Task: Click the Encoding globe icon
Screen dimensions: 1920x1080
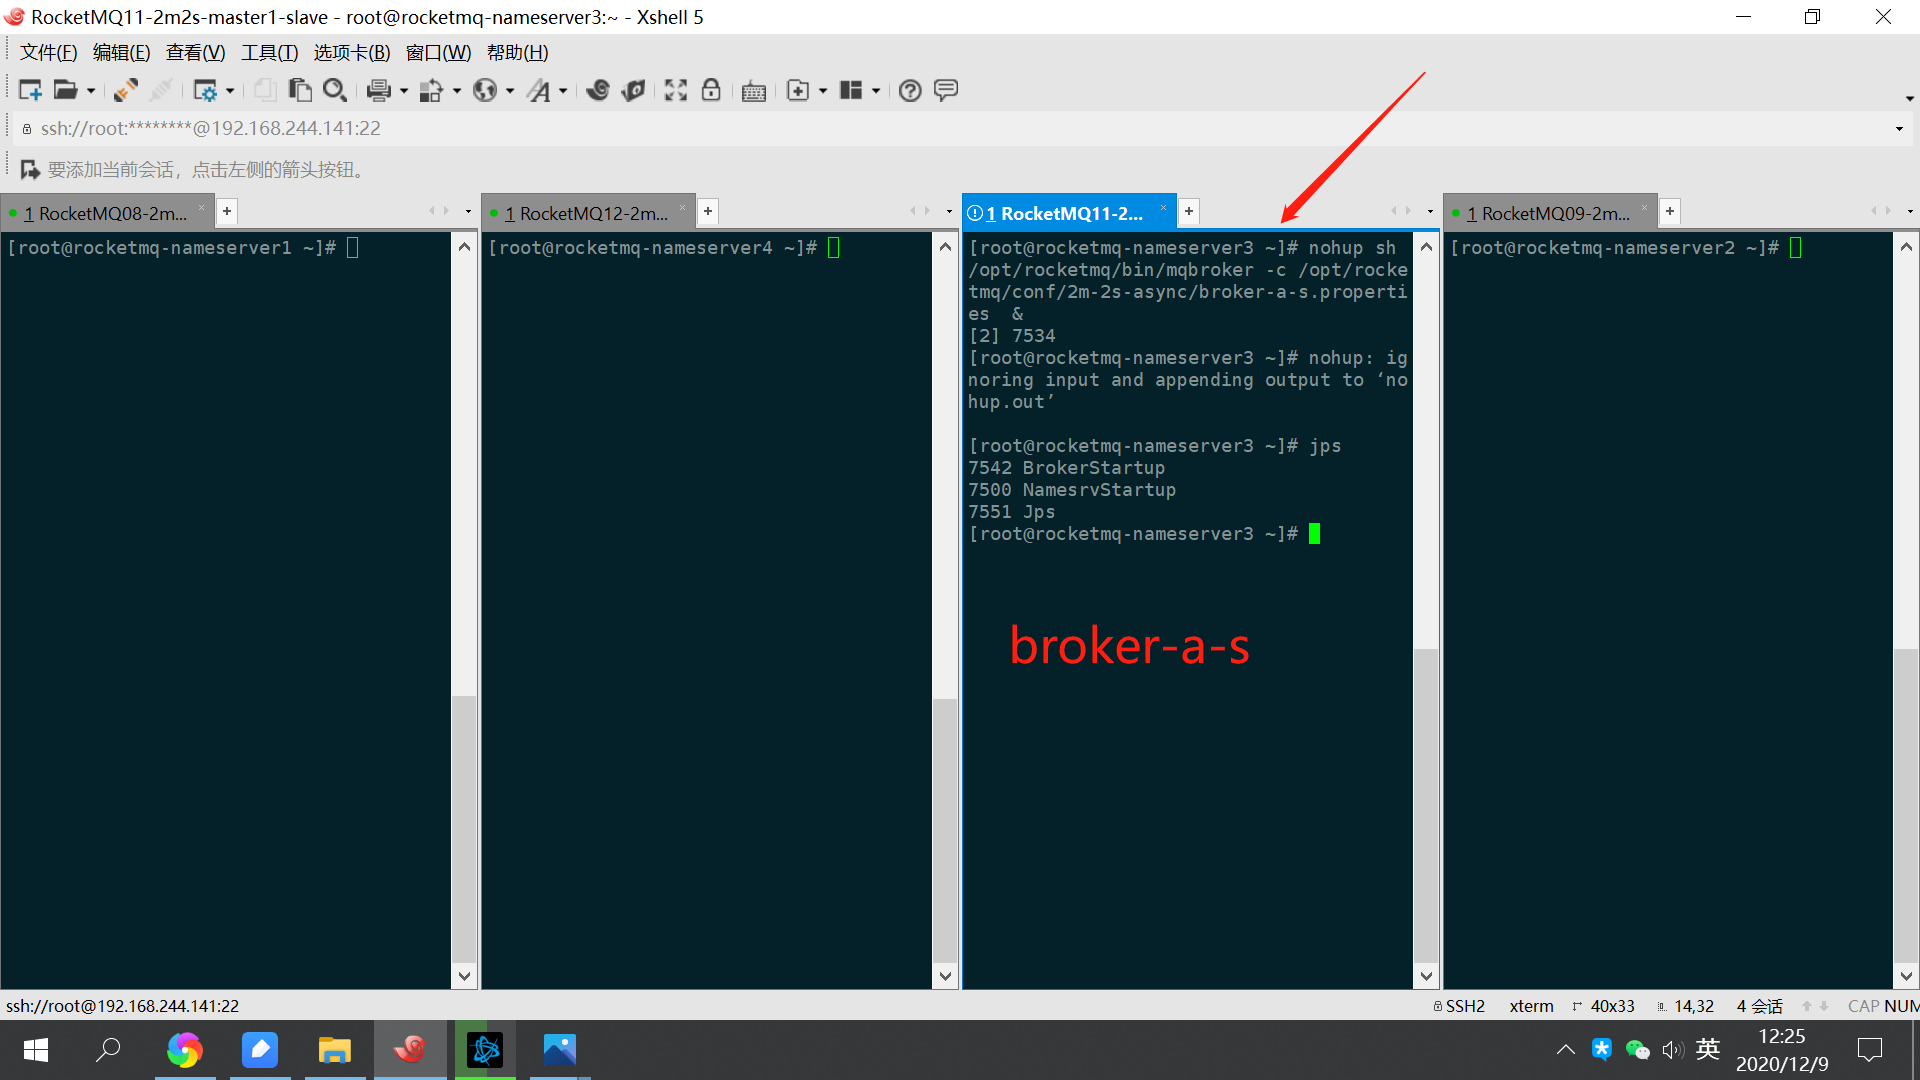Action: click(485, 90)
